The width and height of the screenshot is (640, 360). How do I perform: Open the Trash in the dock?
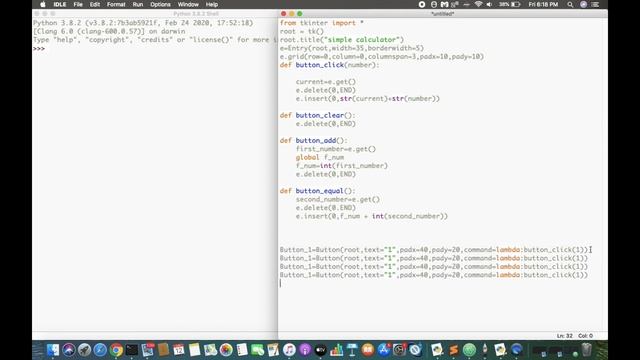pyautogui.click(x=587, y=350)
